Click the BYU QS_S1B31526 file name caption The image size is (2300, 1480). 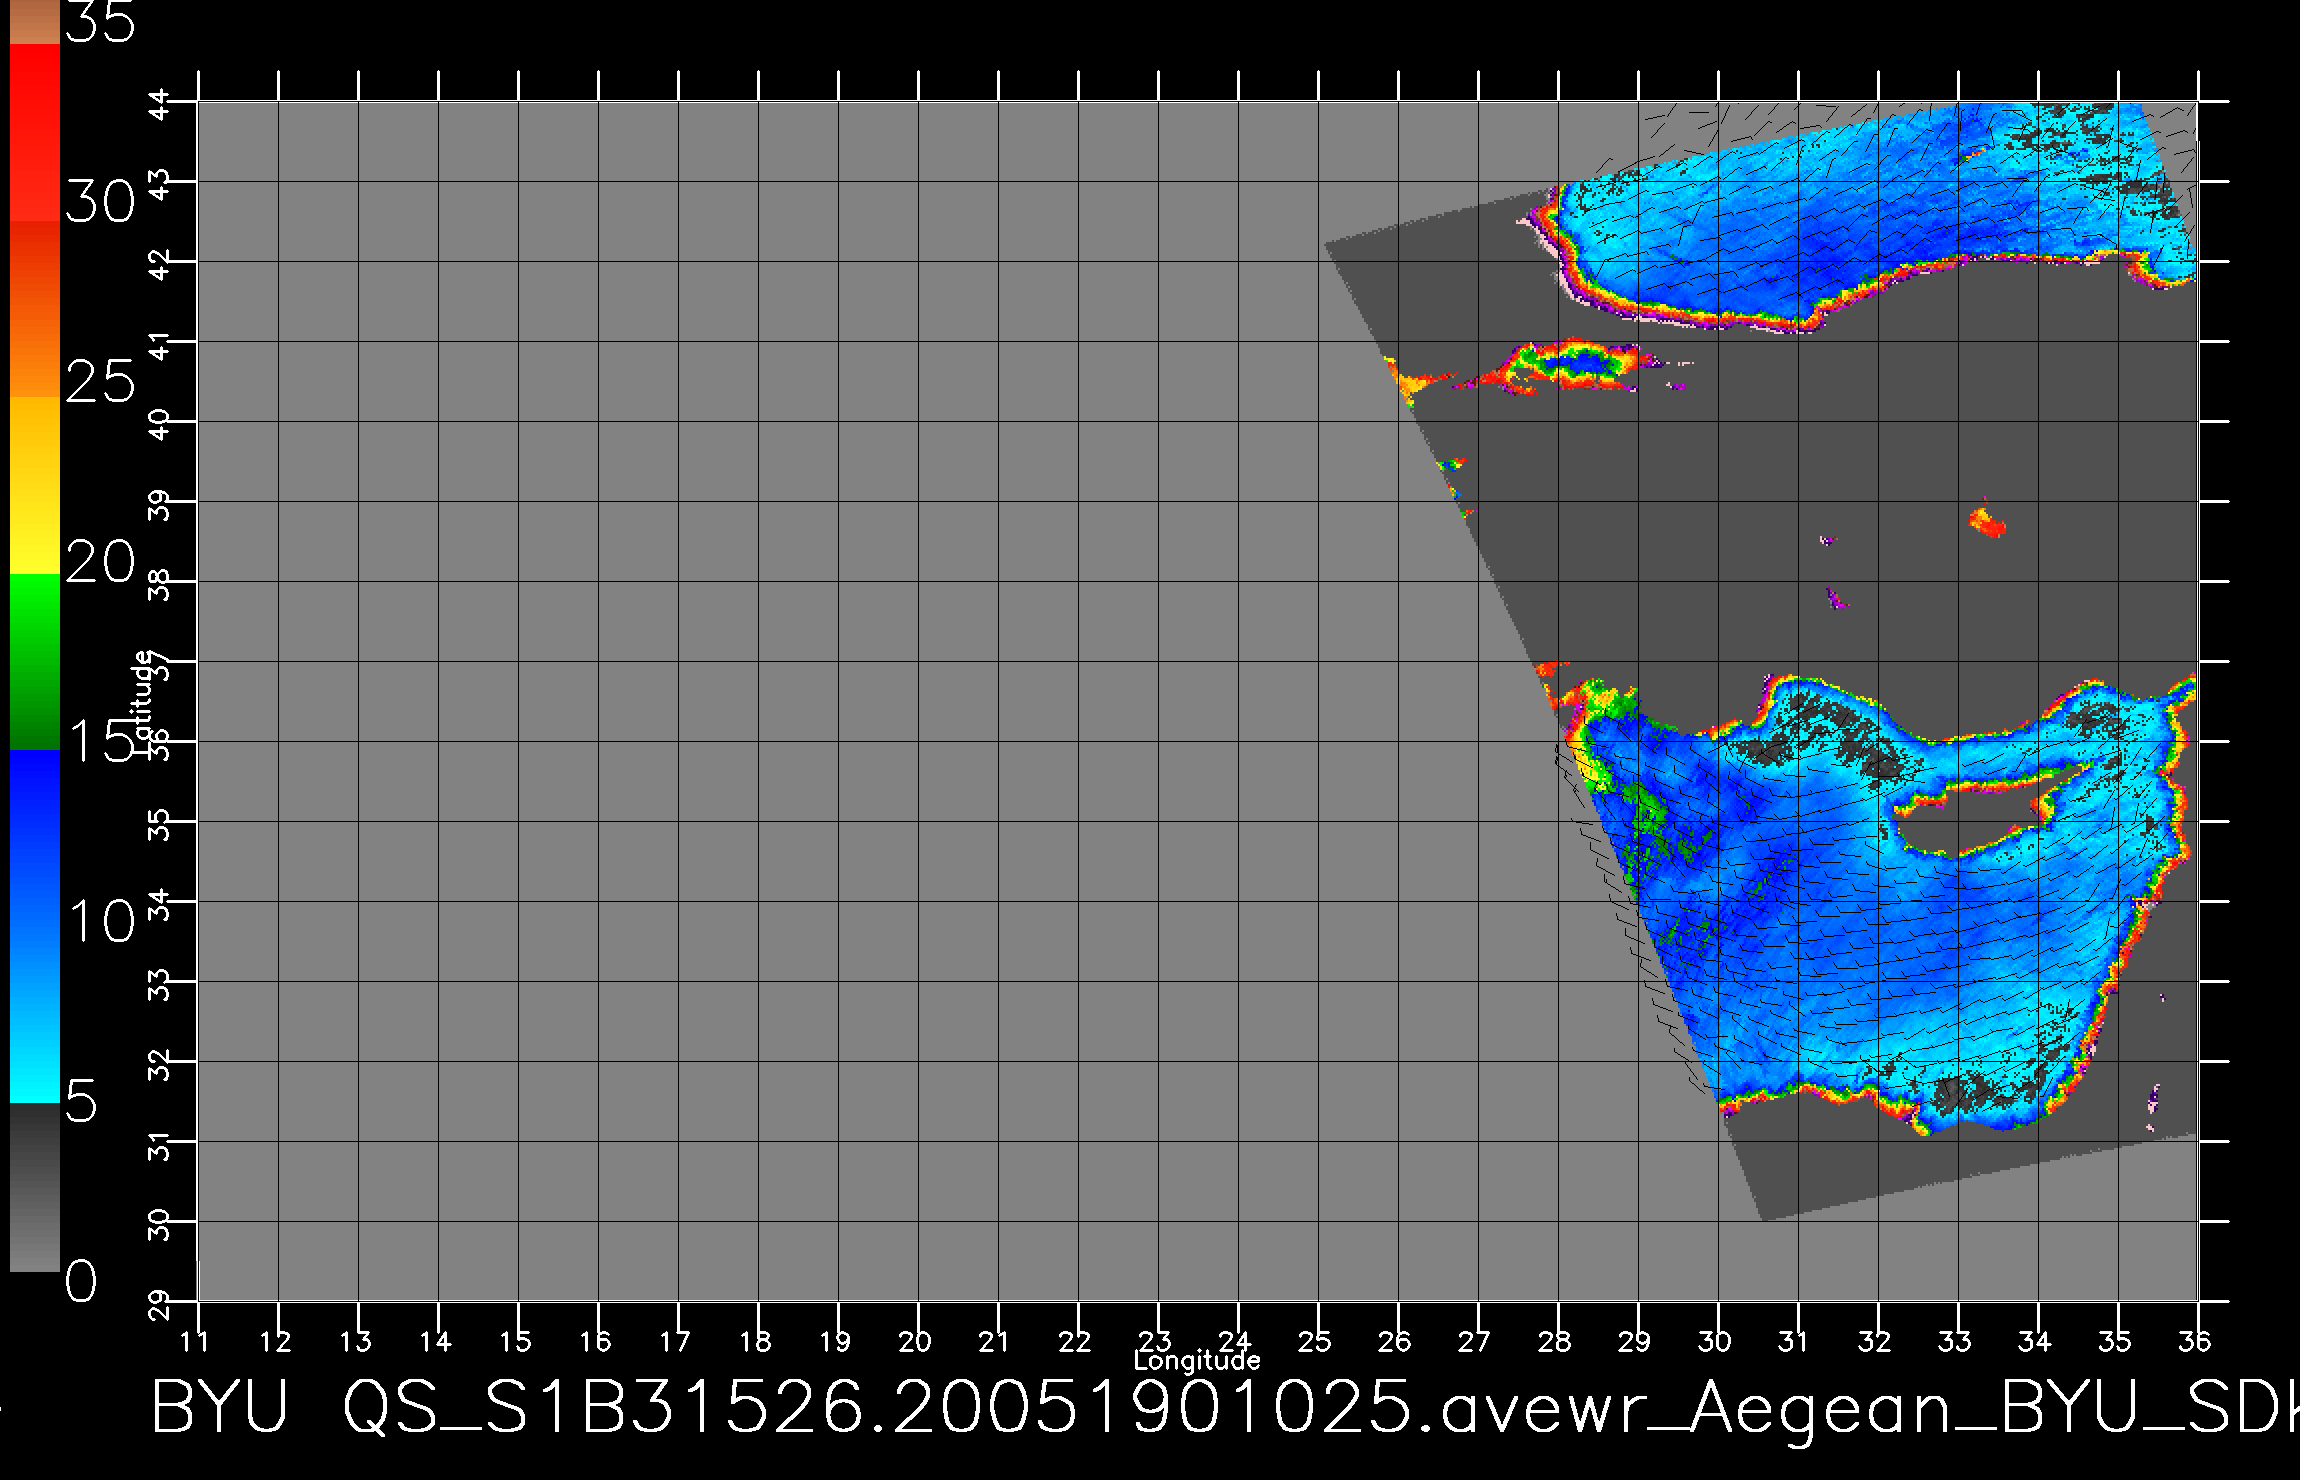pyautogui.click(x=1225, y=1408)
